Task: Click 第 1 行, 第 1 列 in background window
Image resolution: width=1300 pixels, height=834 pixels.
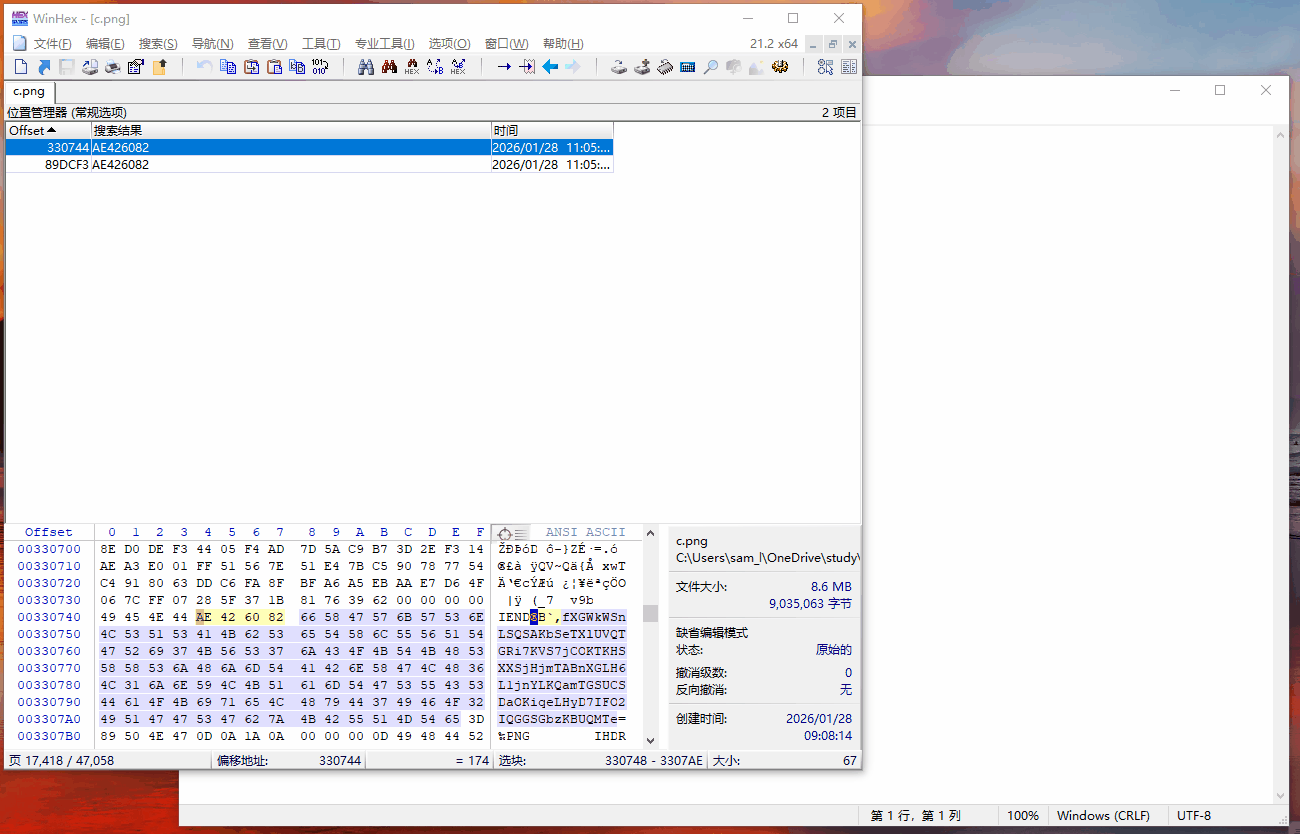Action: (x=916, y=816)
